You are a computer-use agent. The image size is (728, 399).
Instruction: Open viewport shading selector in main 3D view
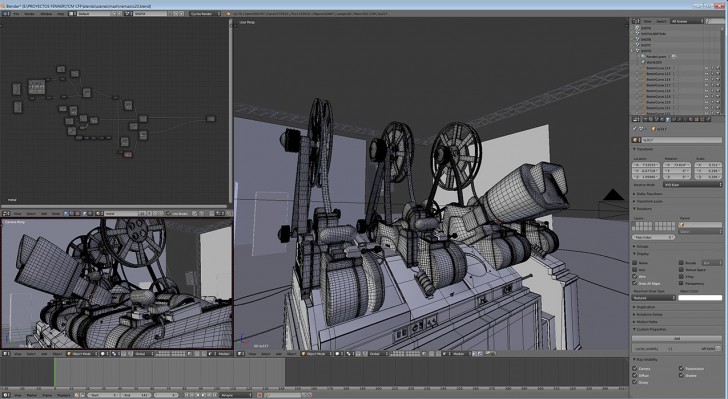339,353
